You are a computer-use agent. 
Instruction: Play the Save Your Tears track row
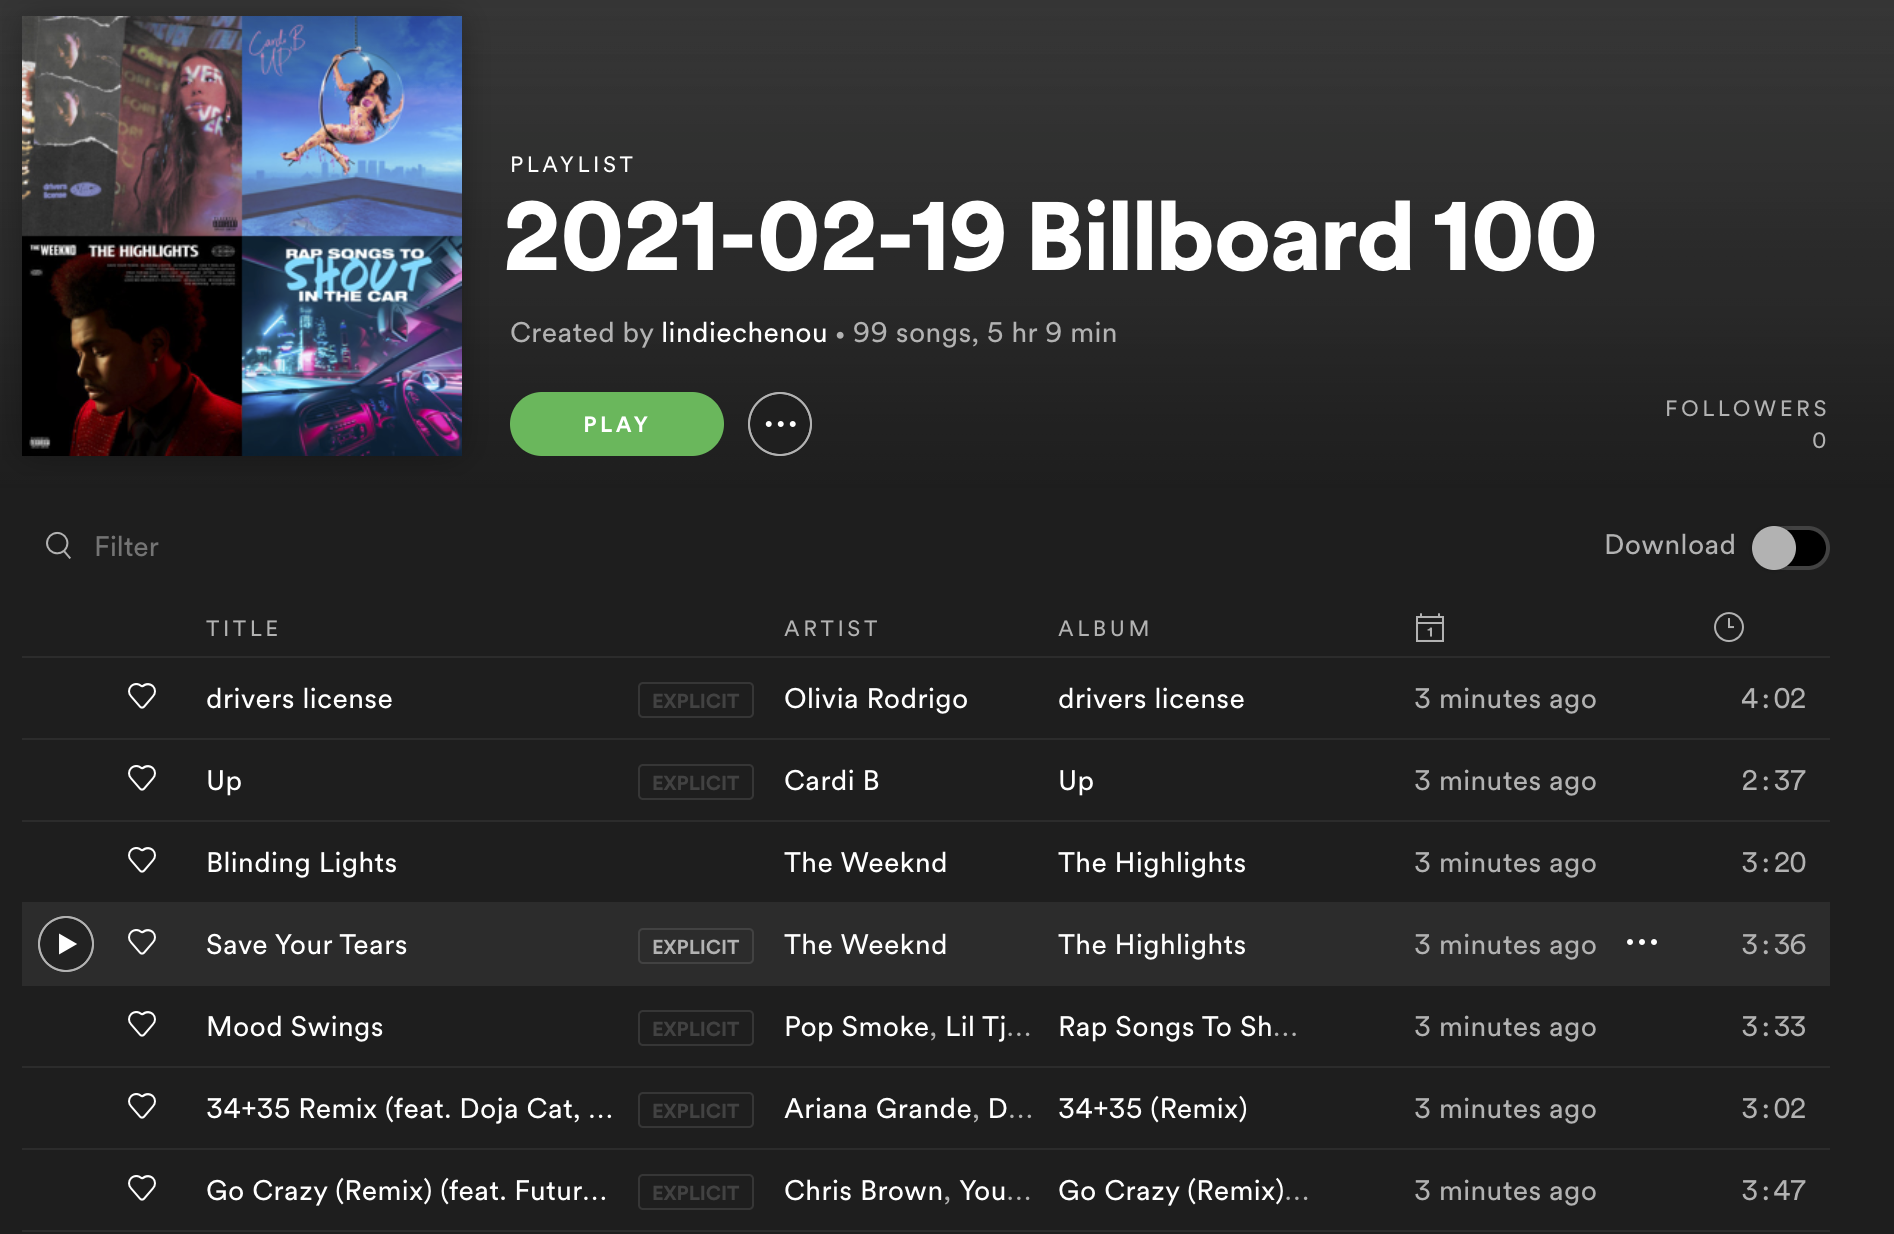(x=65, y=943)
